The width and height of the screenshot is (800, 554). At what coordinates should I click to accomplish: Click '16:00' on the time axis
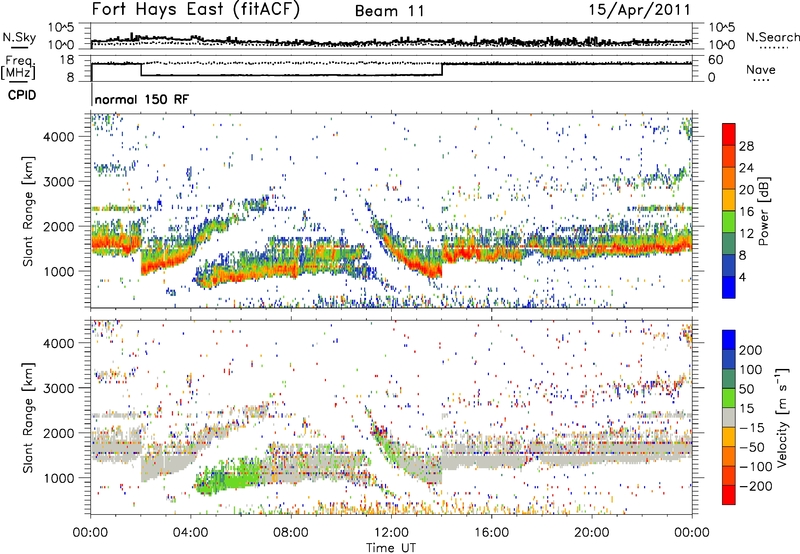click(x=491, y=533)
